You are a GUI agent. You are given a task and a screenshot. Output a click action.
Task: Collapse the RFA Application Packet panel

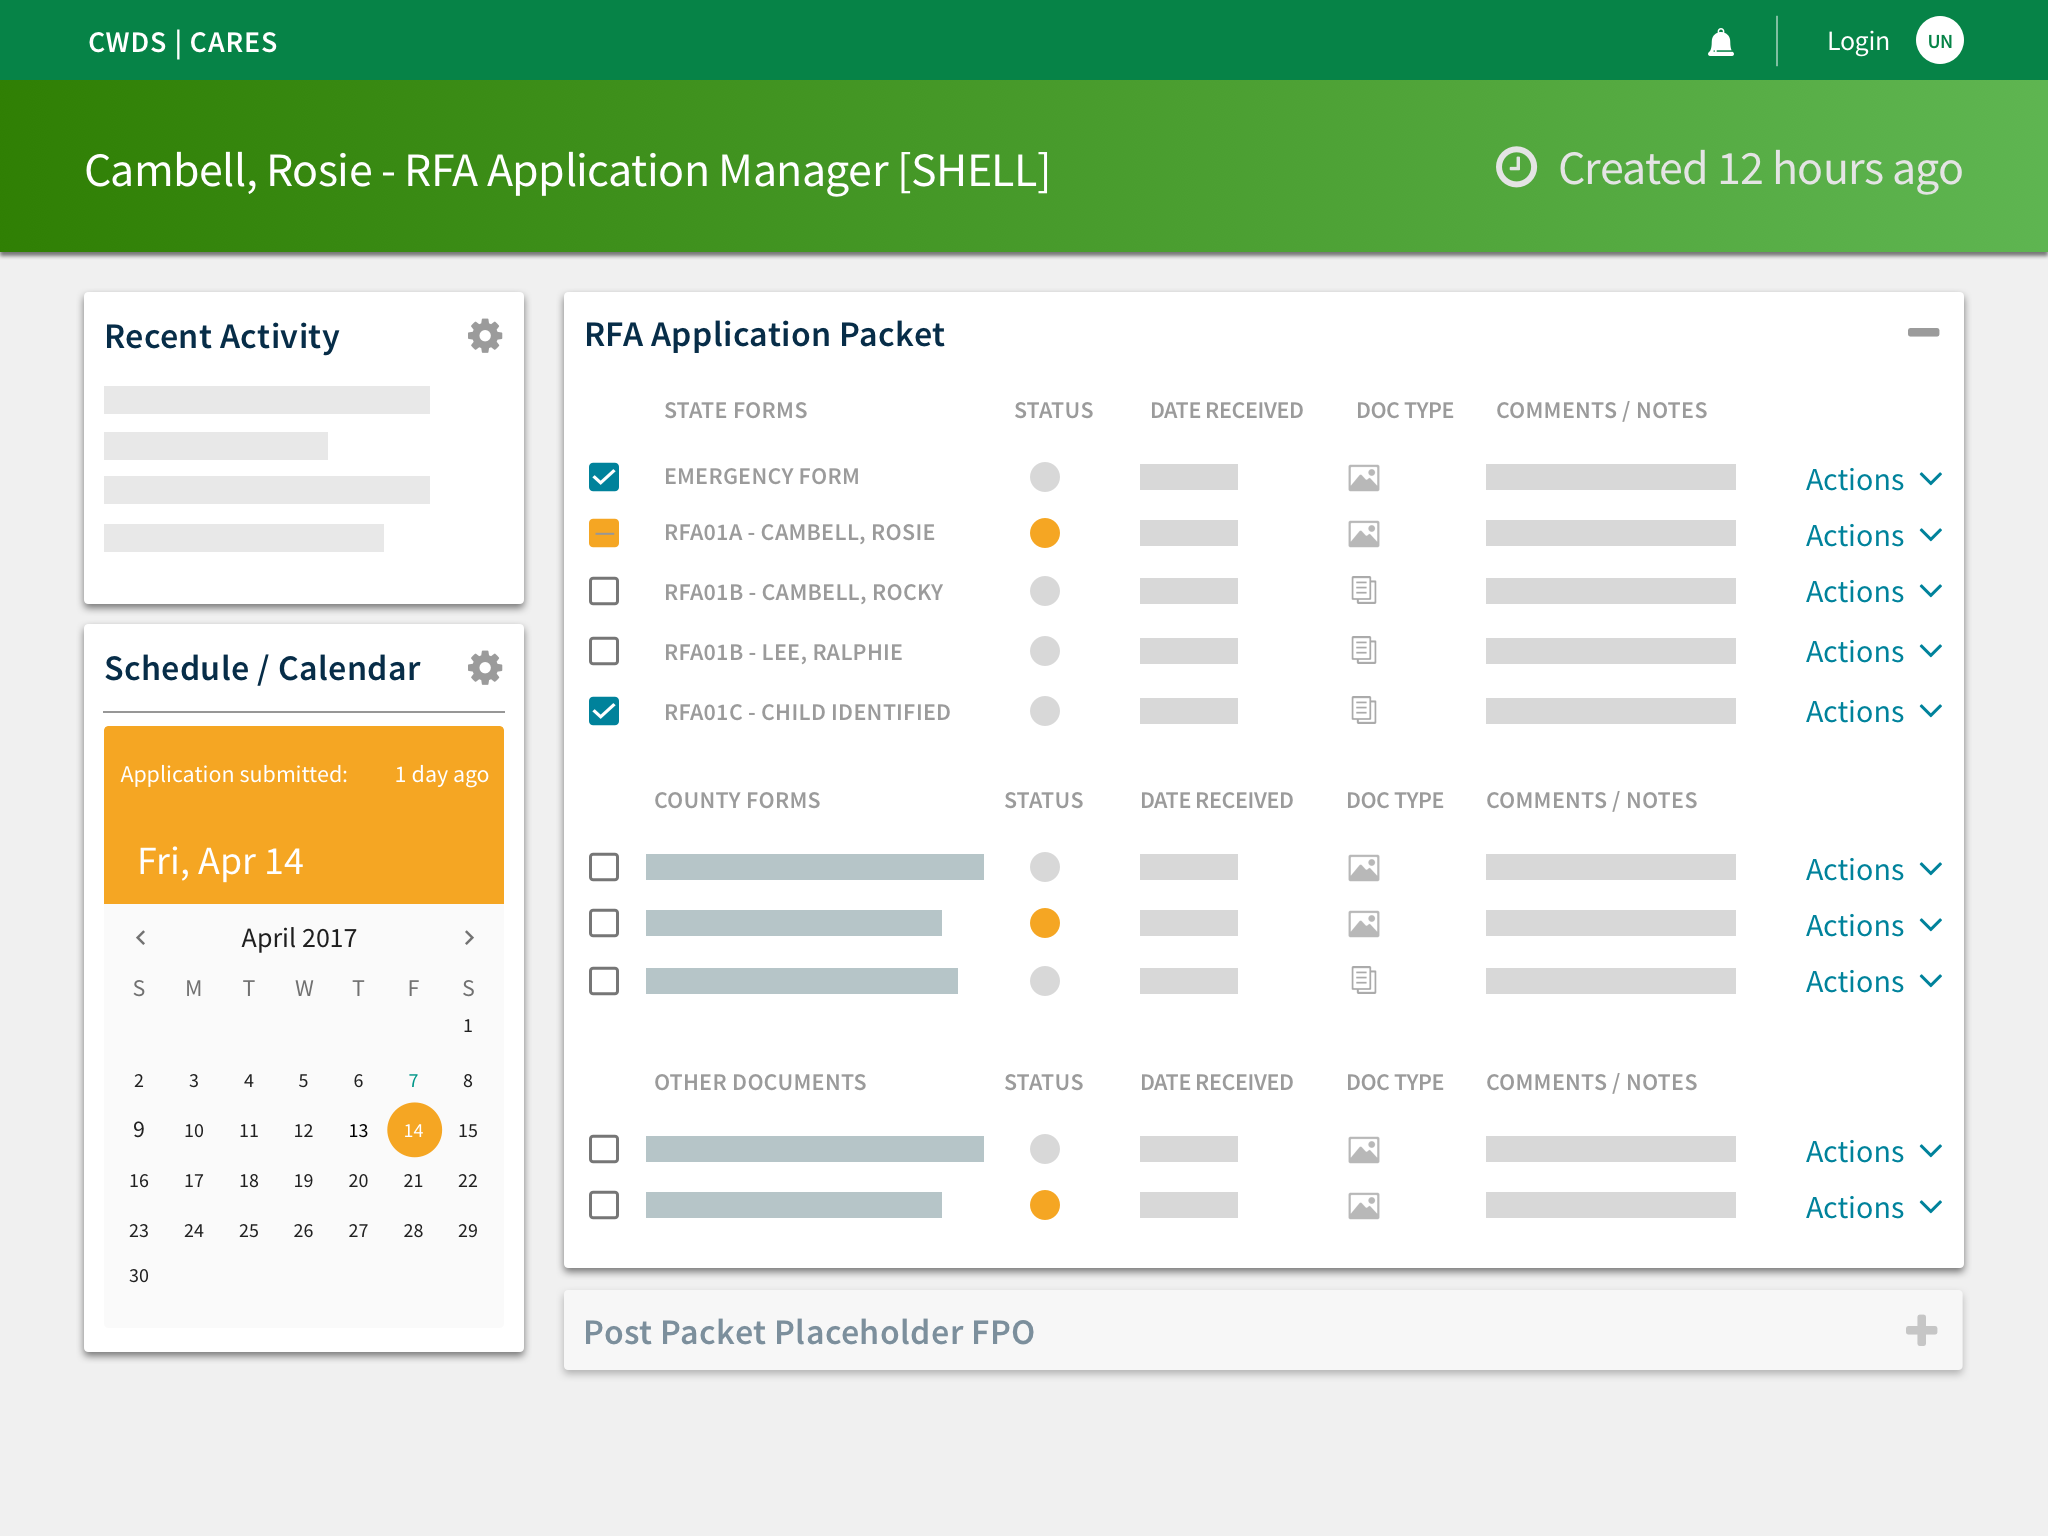[x=1922, y=332]
